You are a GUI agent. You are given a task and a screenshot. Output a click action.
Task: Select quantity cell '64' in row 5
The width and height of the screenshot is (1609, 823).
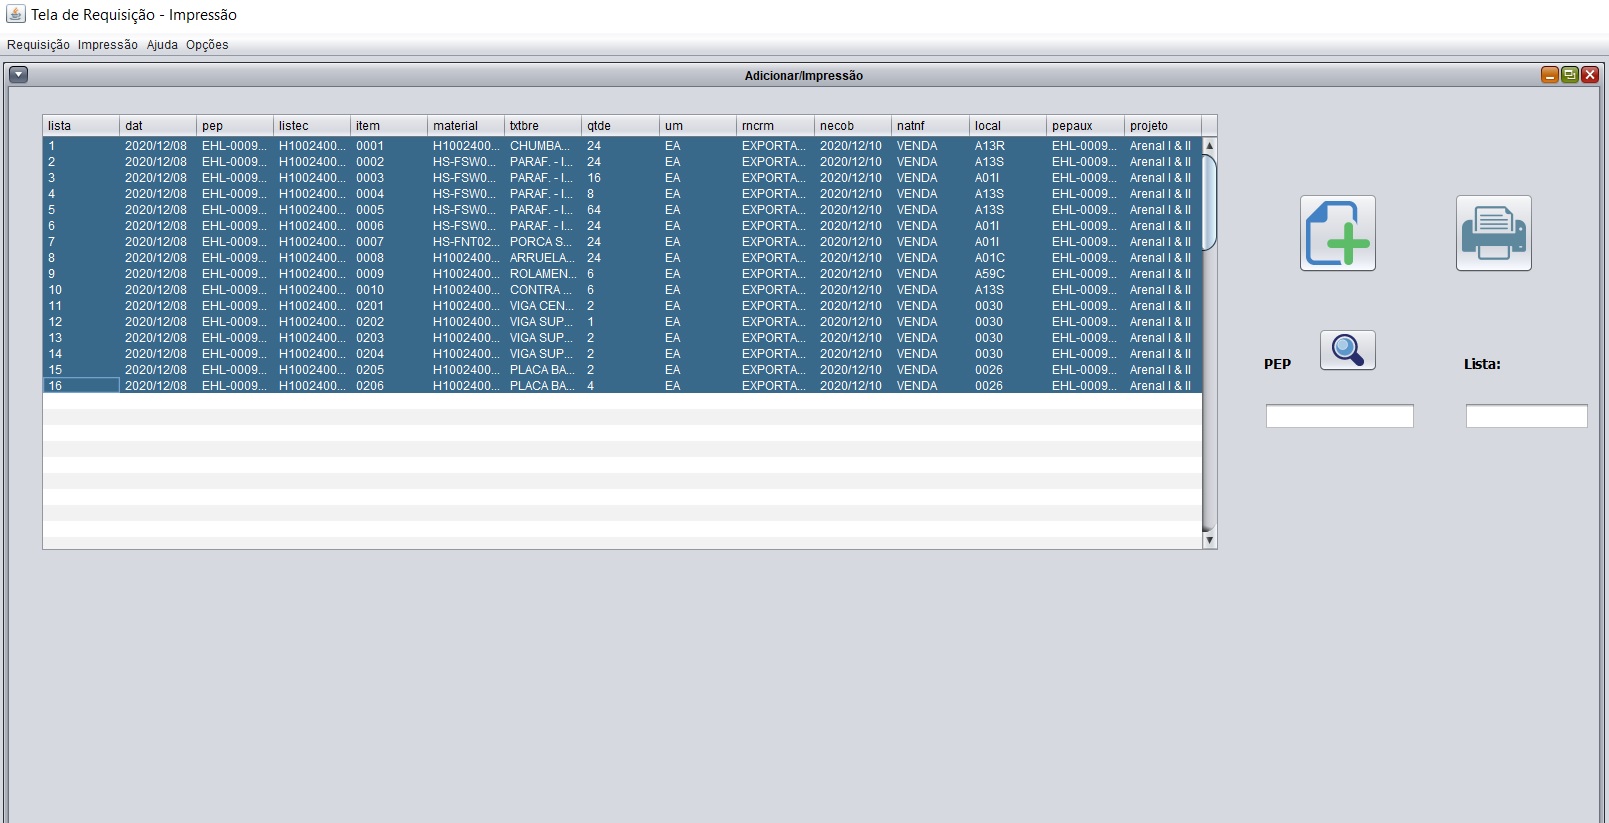point(621,210)
